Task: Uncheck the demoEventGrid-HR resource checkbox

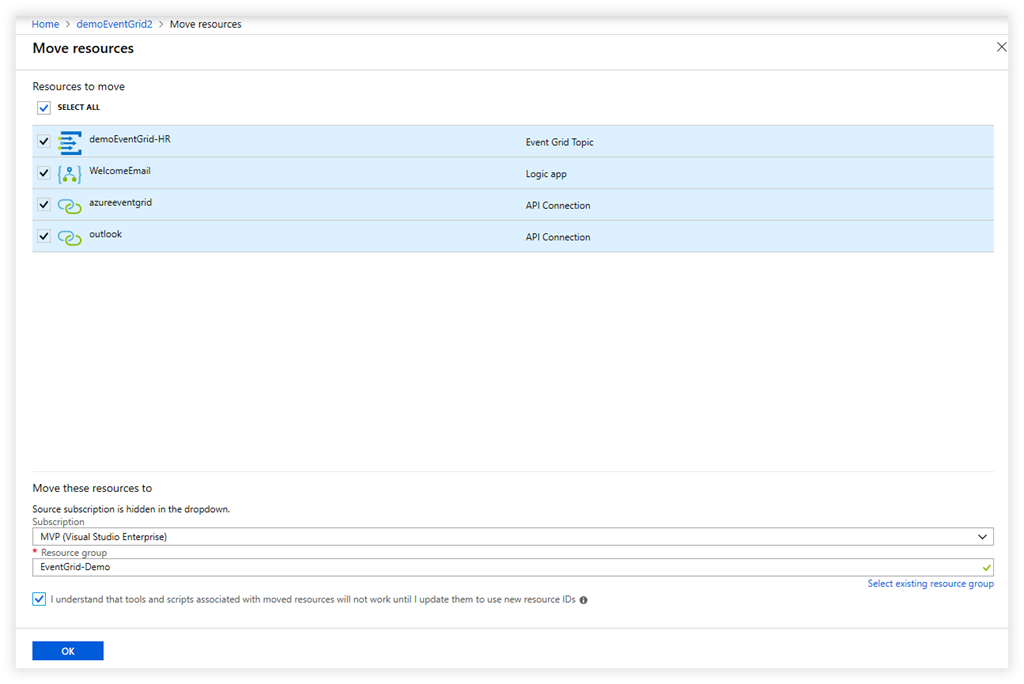Action: pos(44,142)
